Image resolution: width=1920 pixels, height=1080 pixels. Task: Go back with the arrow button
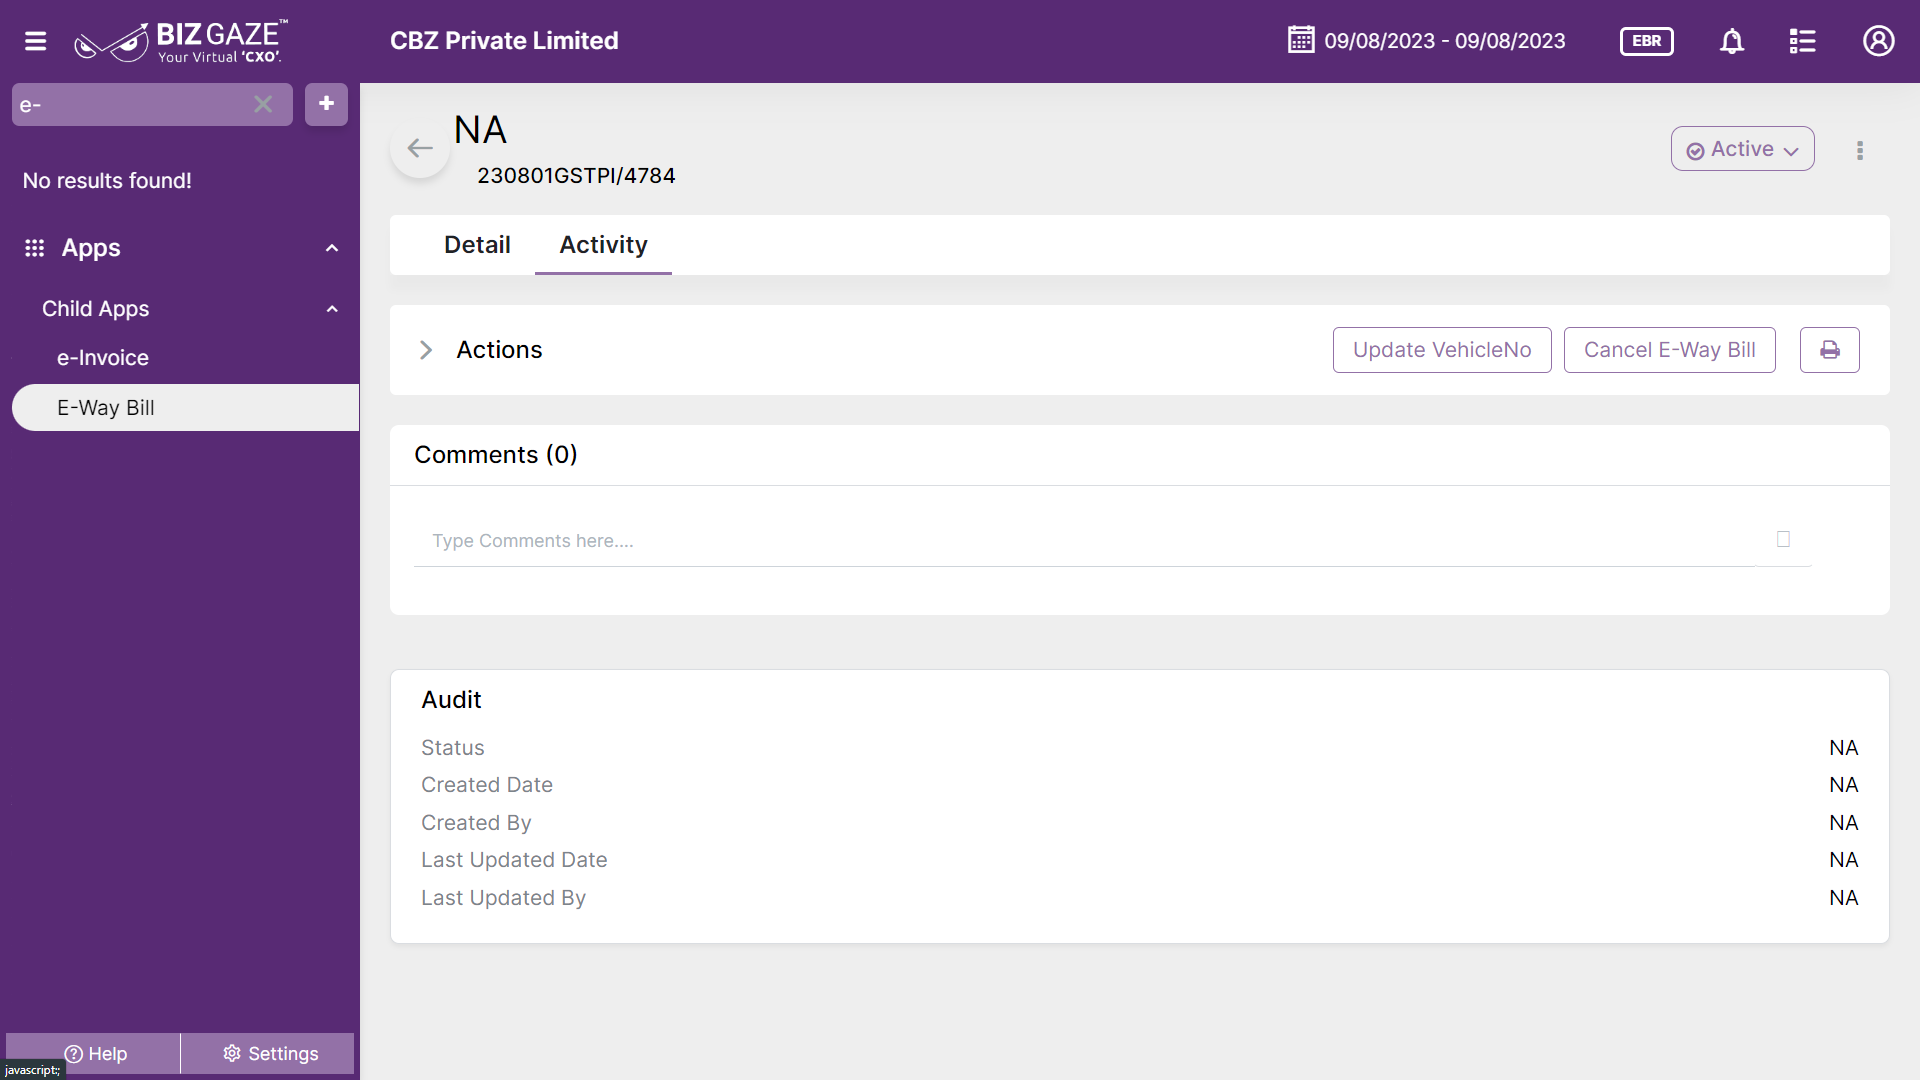coord(420,149)
